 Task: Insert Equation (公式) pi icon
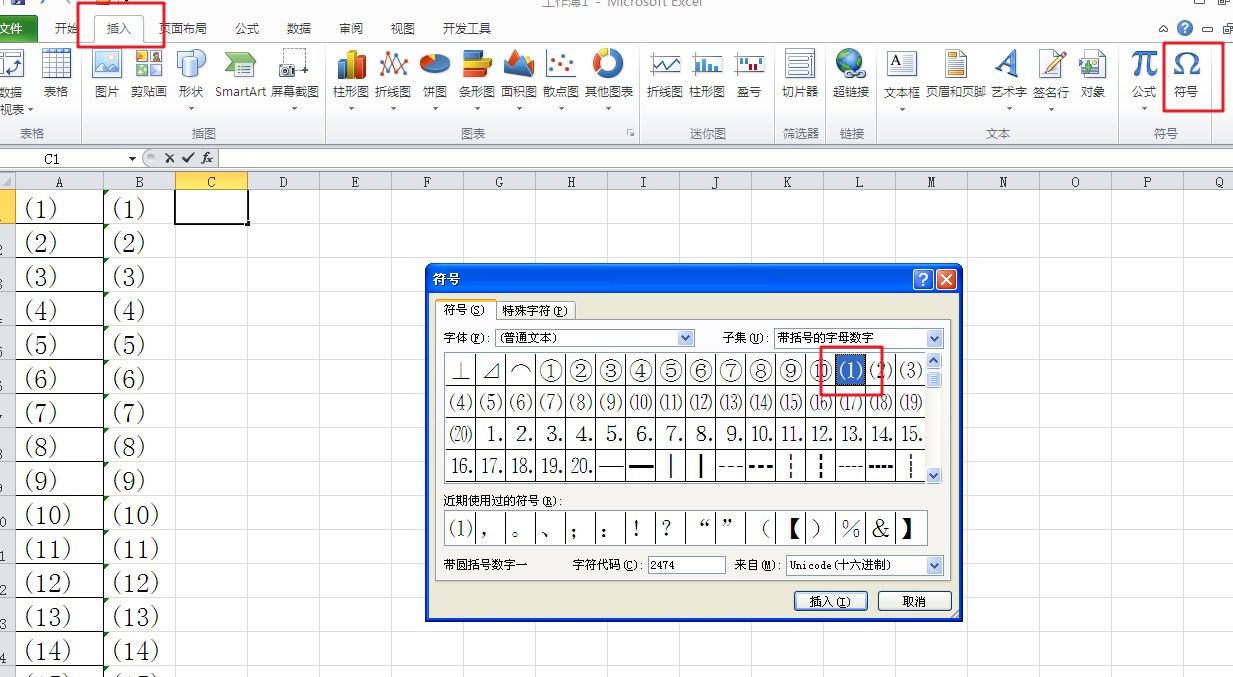[x=1144, y=79]
